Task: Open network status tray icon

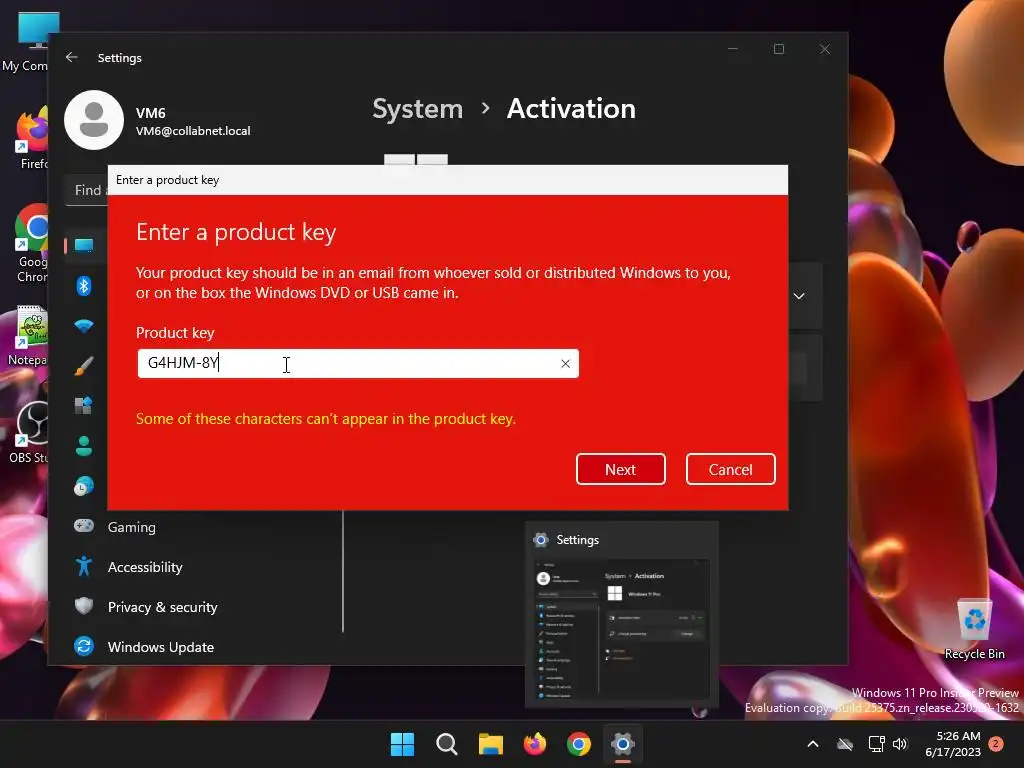Action: pyautogui.click(x=876, y=744)
